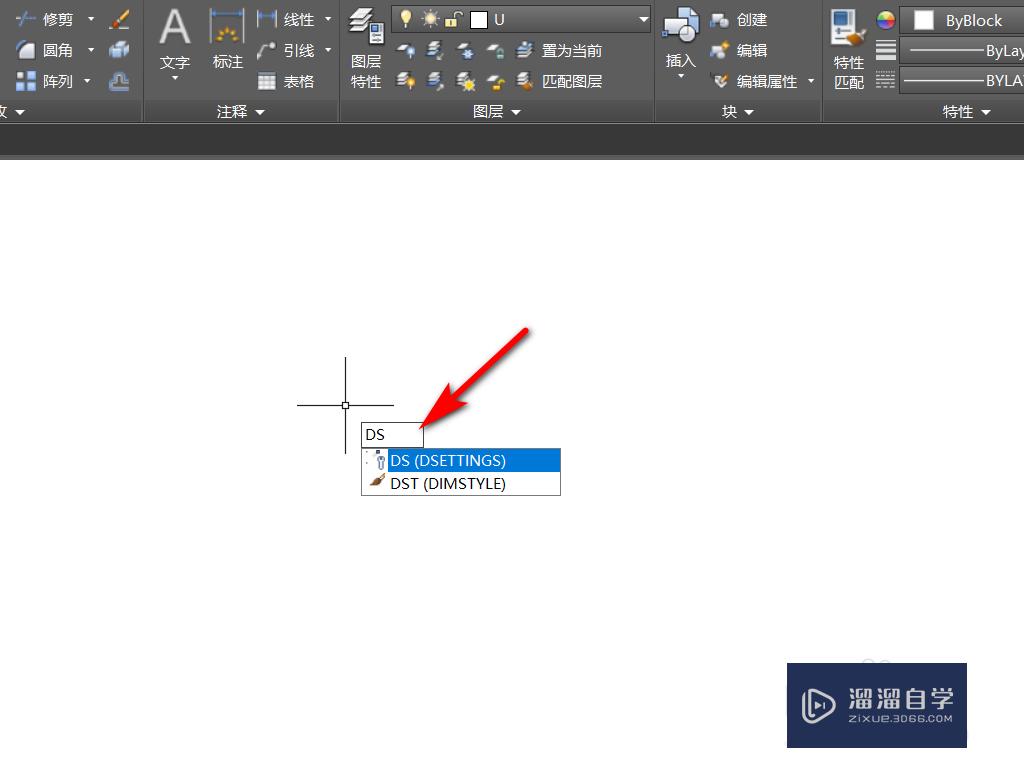This screenshot has height=768, width=1024.
Task: Click the 标注 (Dimension) tool
Action: tap(227, 39)
